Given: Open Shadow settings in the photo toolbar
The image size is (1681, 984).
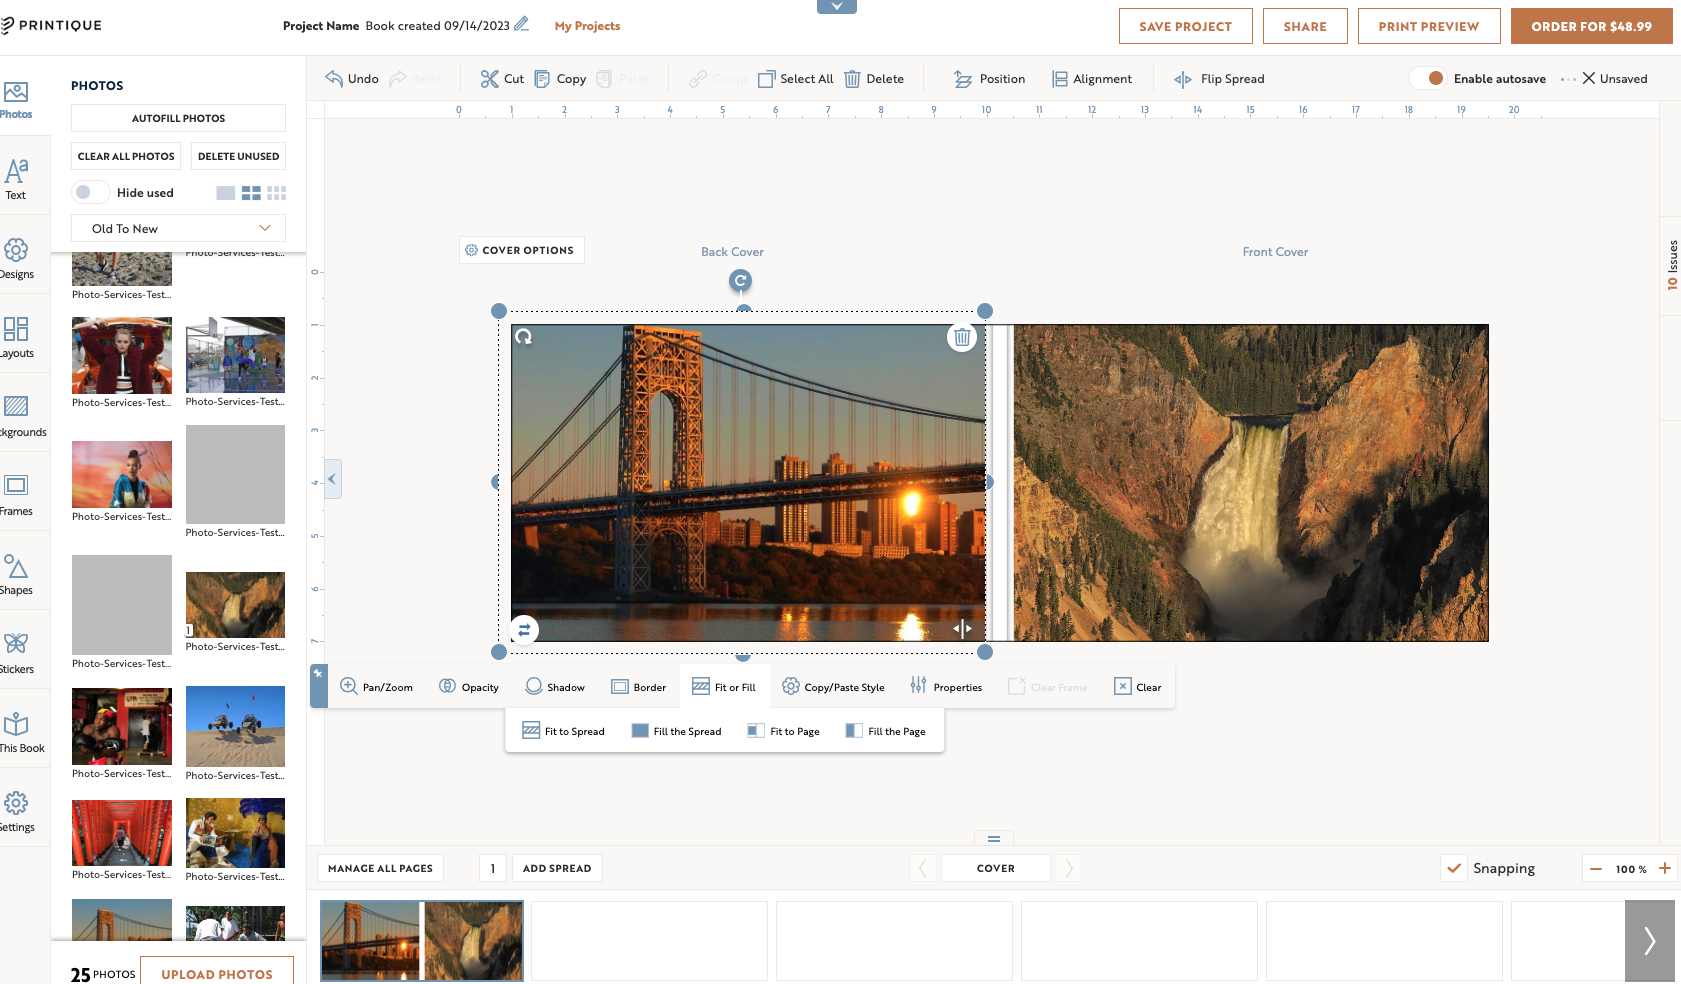Looking at the screenshot, I should (555, 686).
